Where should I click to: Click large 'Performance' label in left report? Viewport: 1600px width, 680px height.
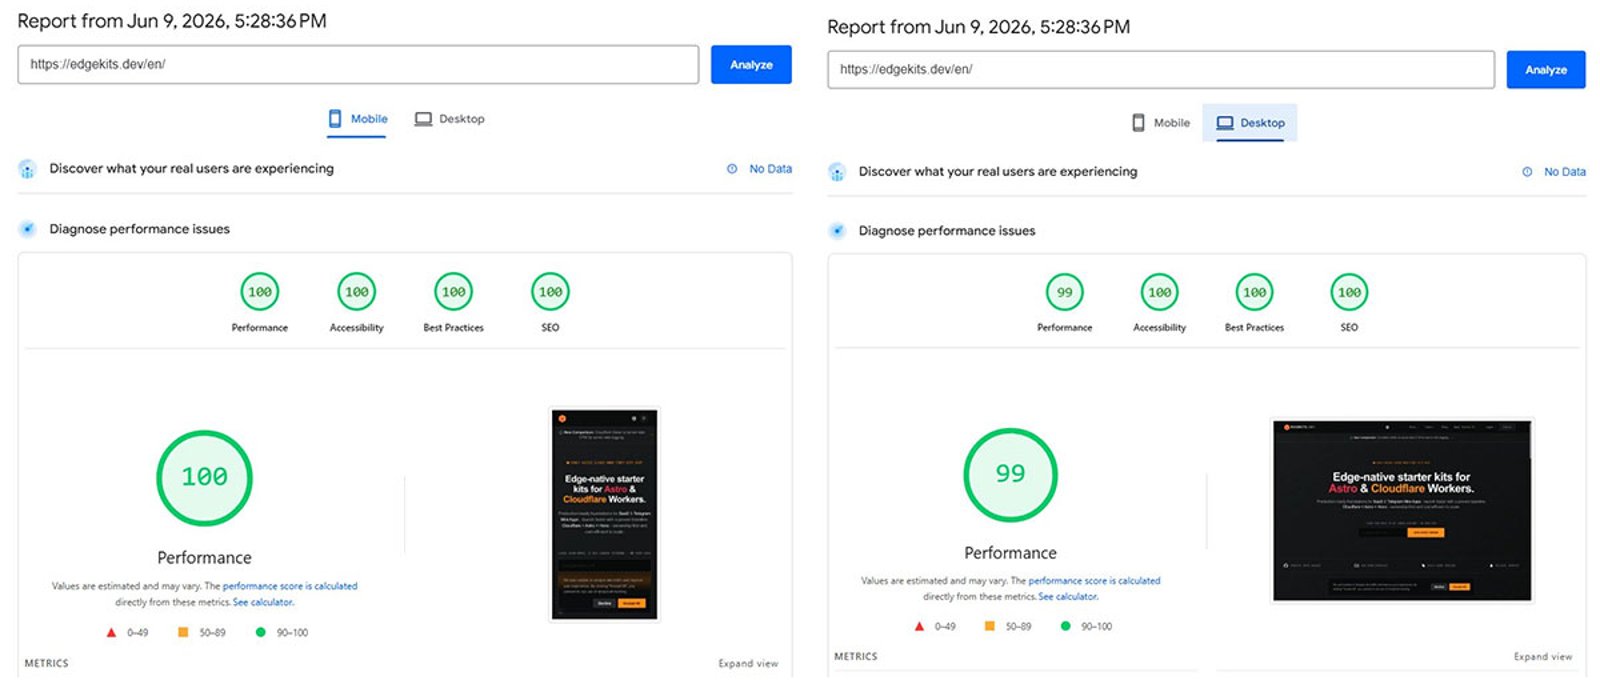point(205,558)
